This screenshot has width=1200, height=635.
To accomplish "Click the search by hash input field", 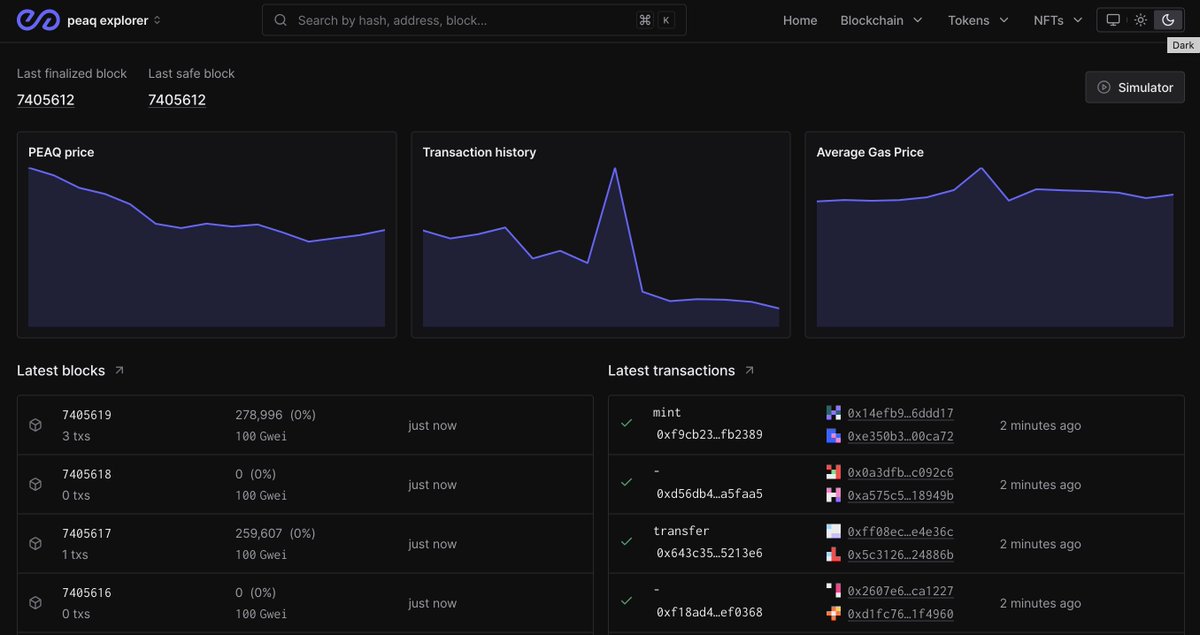I will tap(450, 19).
